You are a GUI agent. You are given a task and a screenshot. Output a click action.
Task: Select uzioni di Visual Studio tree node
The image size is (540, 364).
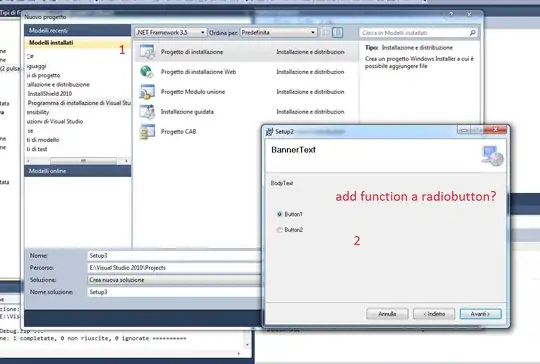[x=55, y=121]
